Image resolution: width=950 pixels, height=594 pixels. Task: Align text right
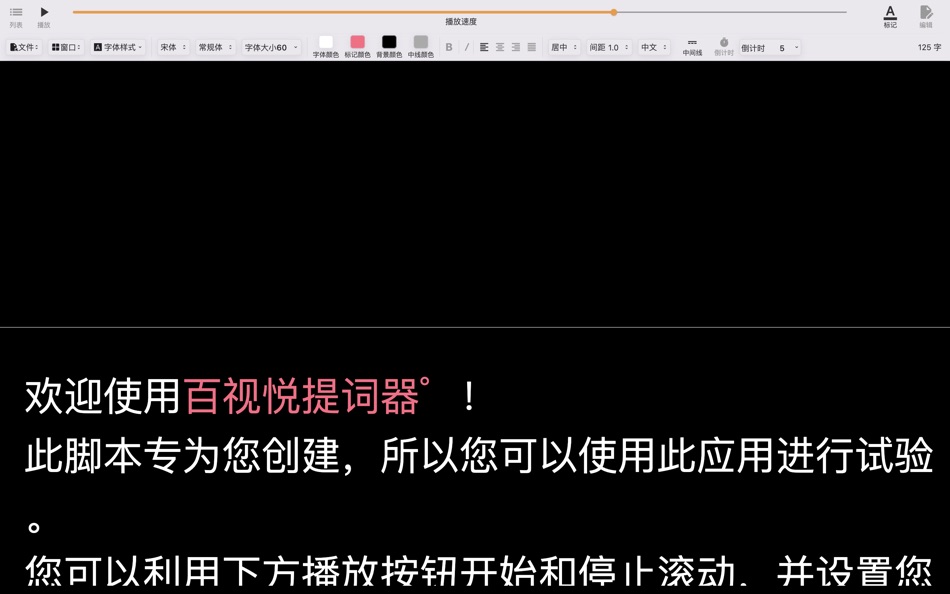pyautogui.click(x=516, y=47)
